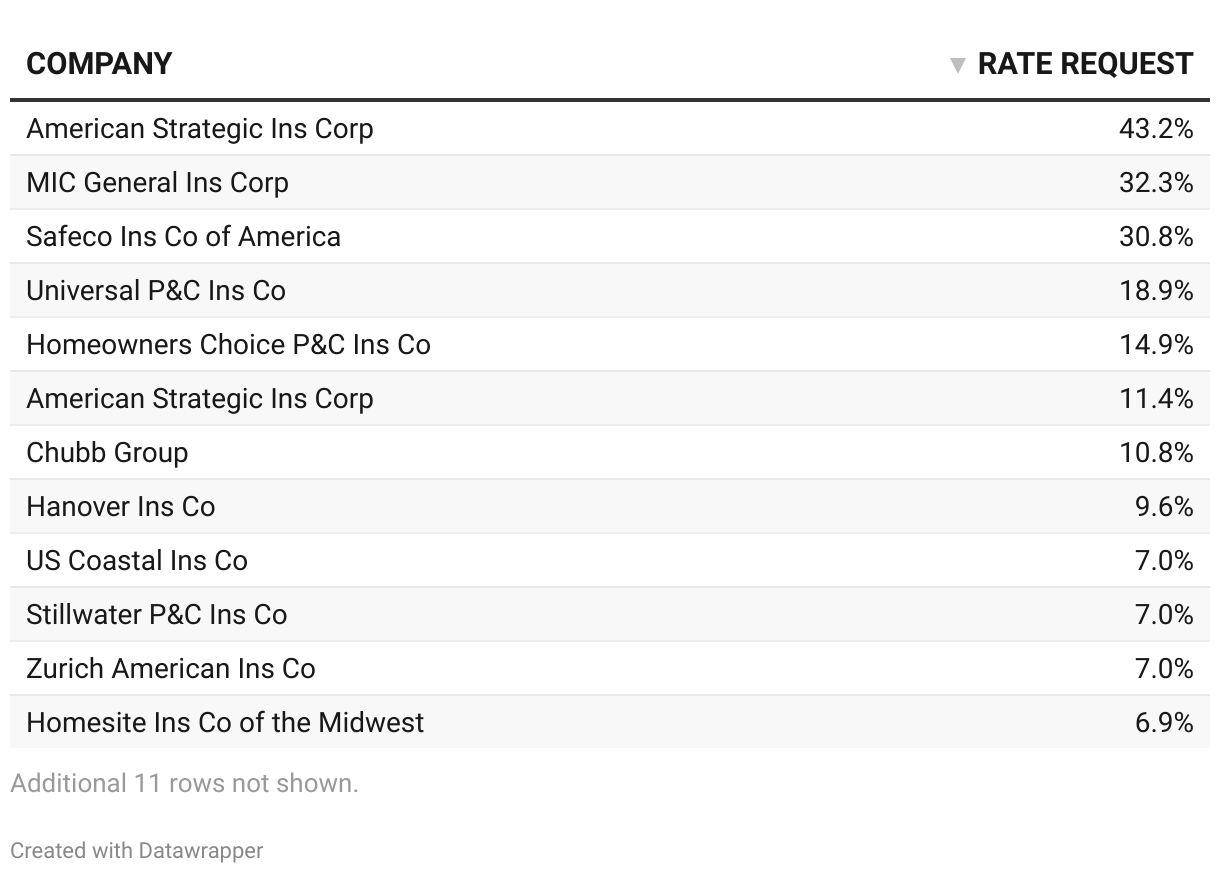Select US Coastal Ins Co

pos(137,561)
